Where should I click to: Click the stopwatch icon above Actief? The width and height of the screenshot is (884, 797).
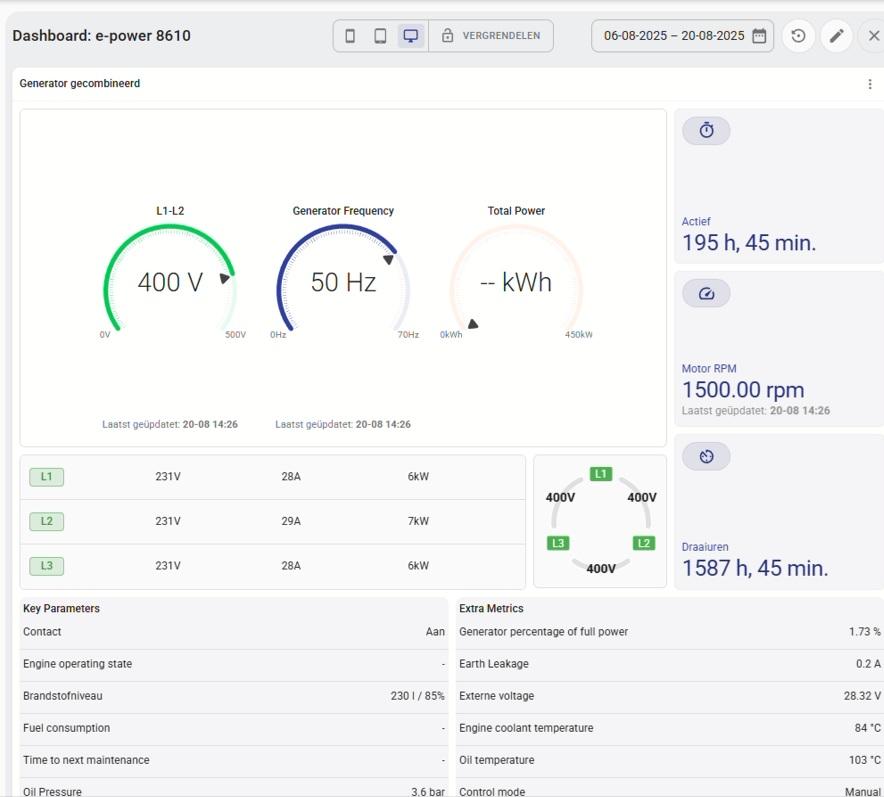706,131
